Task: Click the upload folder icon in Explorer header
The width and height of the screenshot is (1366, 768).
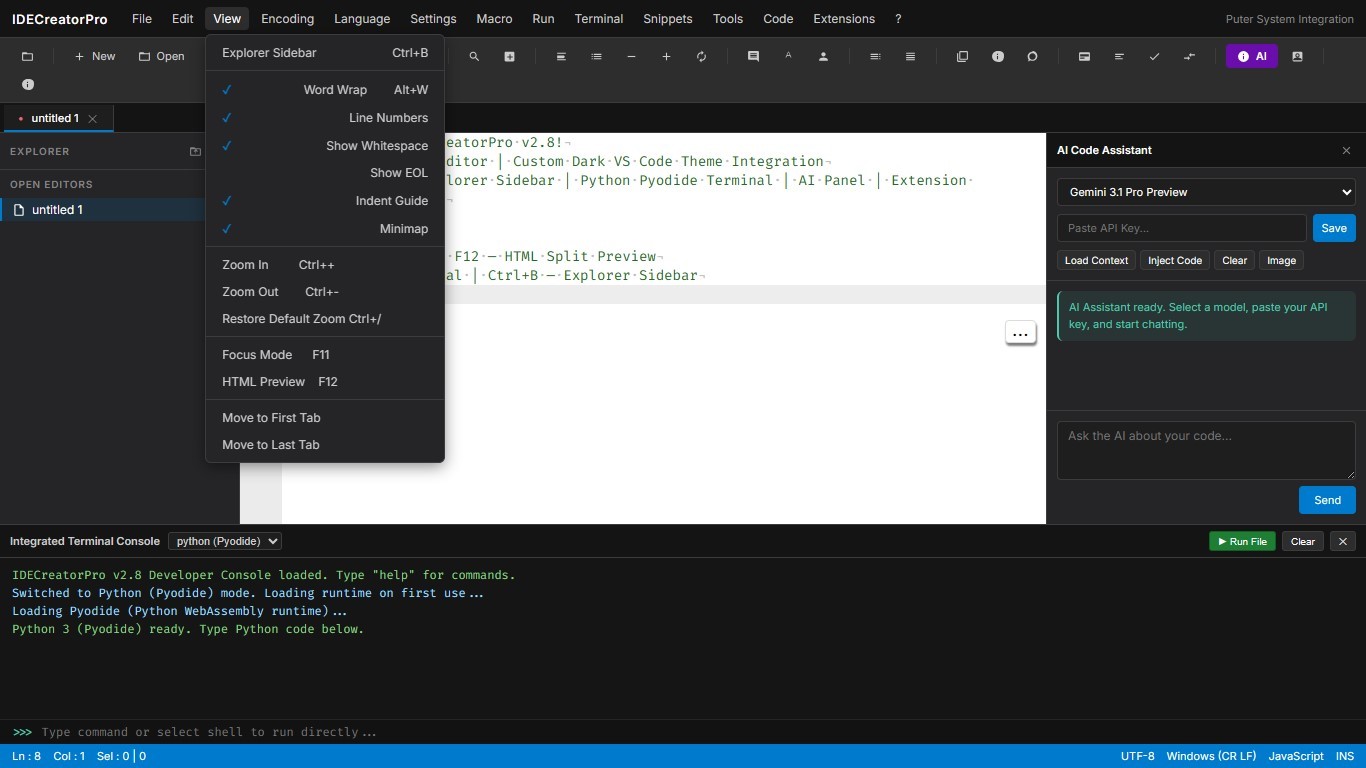Action: 195,152
